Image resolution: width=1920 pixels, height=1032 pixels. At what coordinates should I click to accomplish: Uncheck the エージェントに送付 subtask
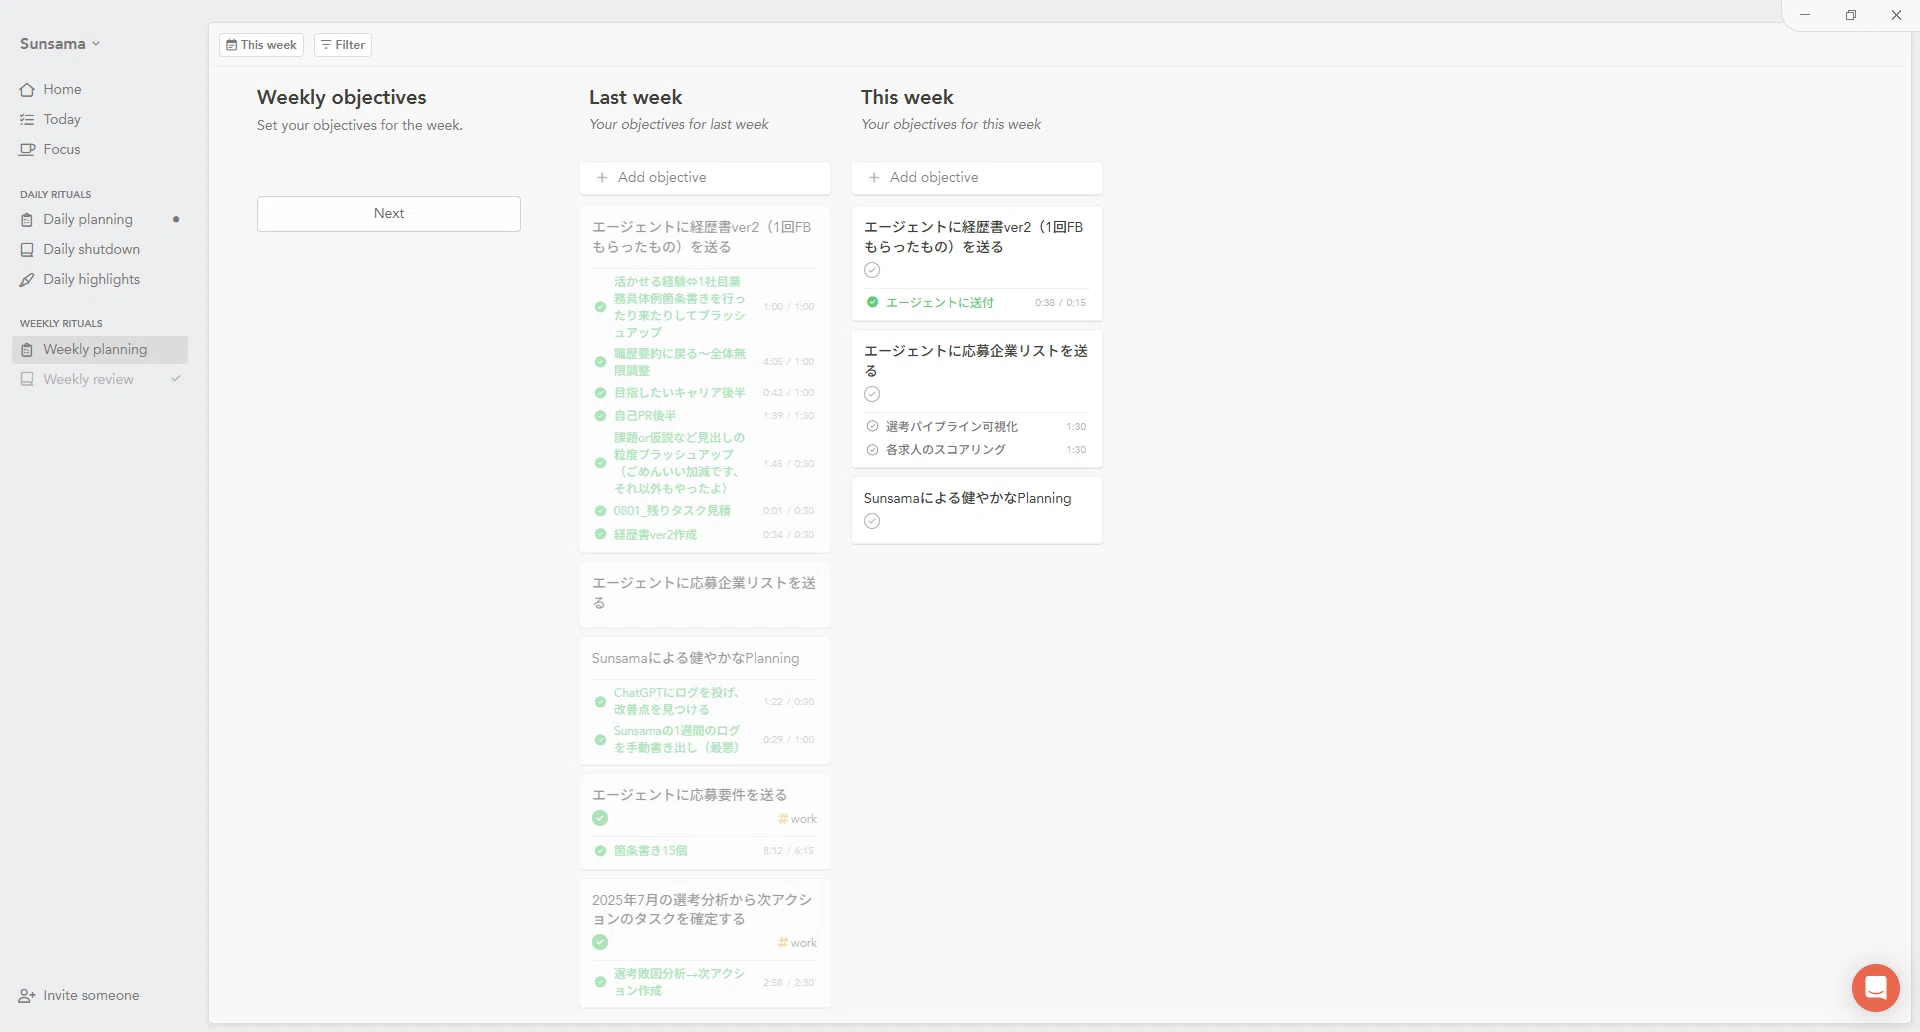872,302
